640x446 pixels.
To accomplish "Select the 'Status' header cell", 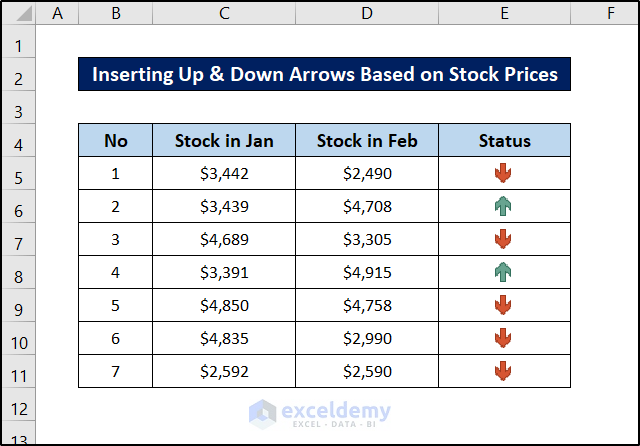I will (504, 141).
